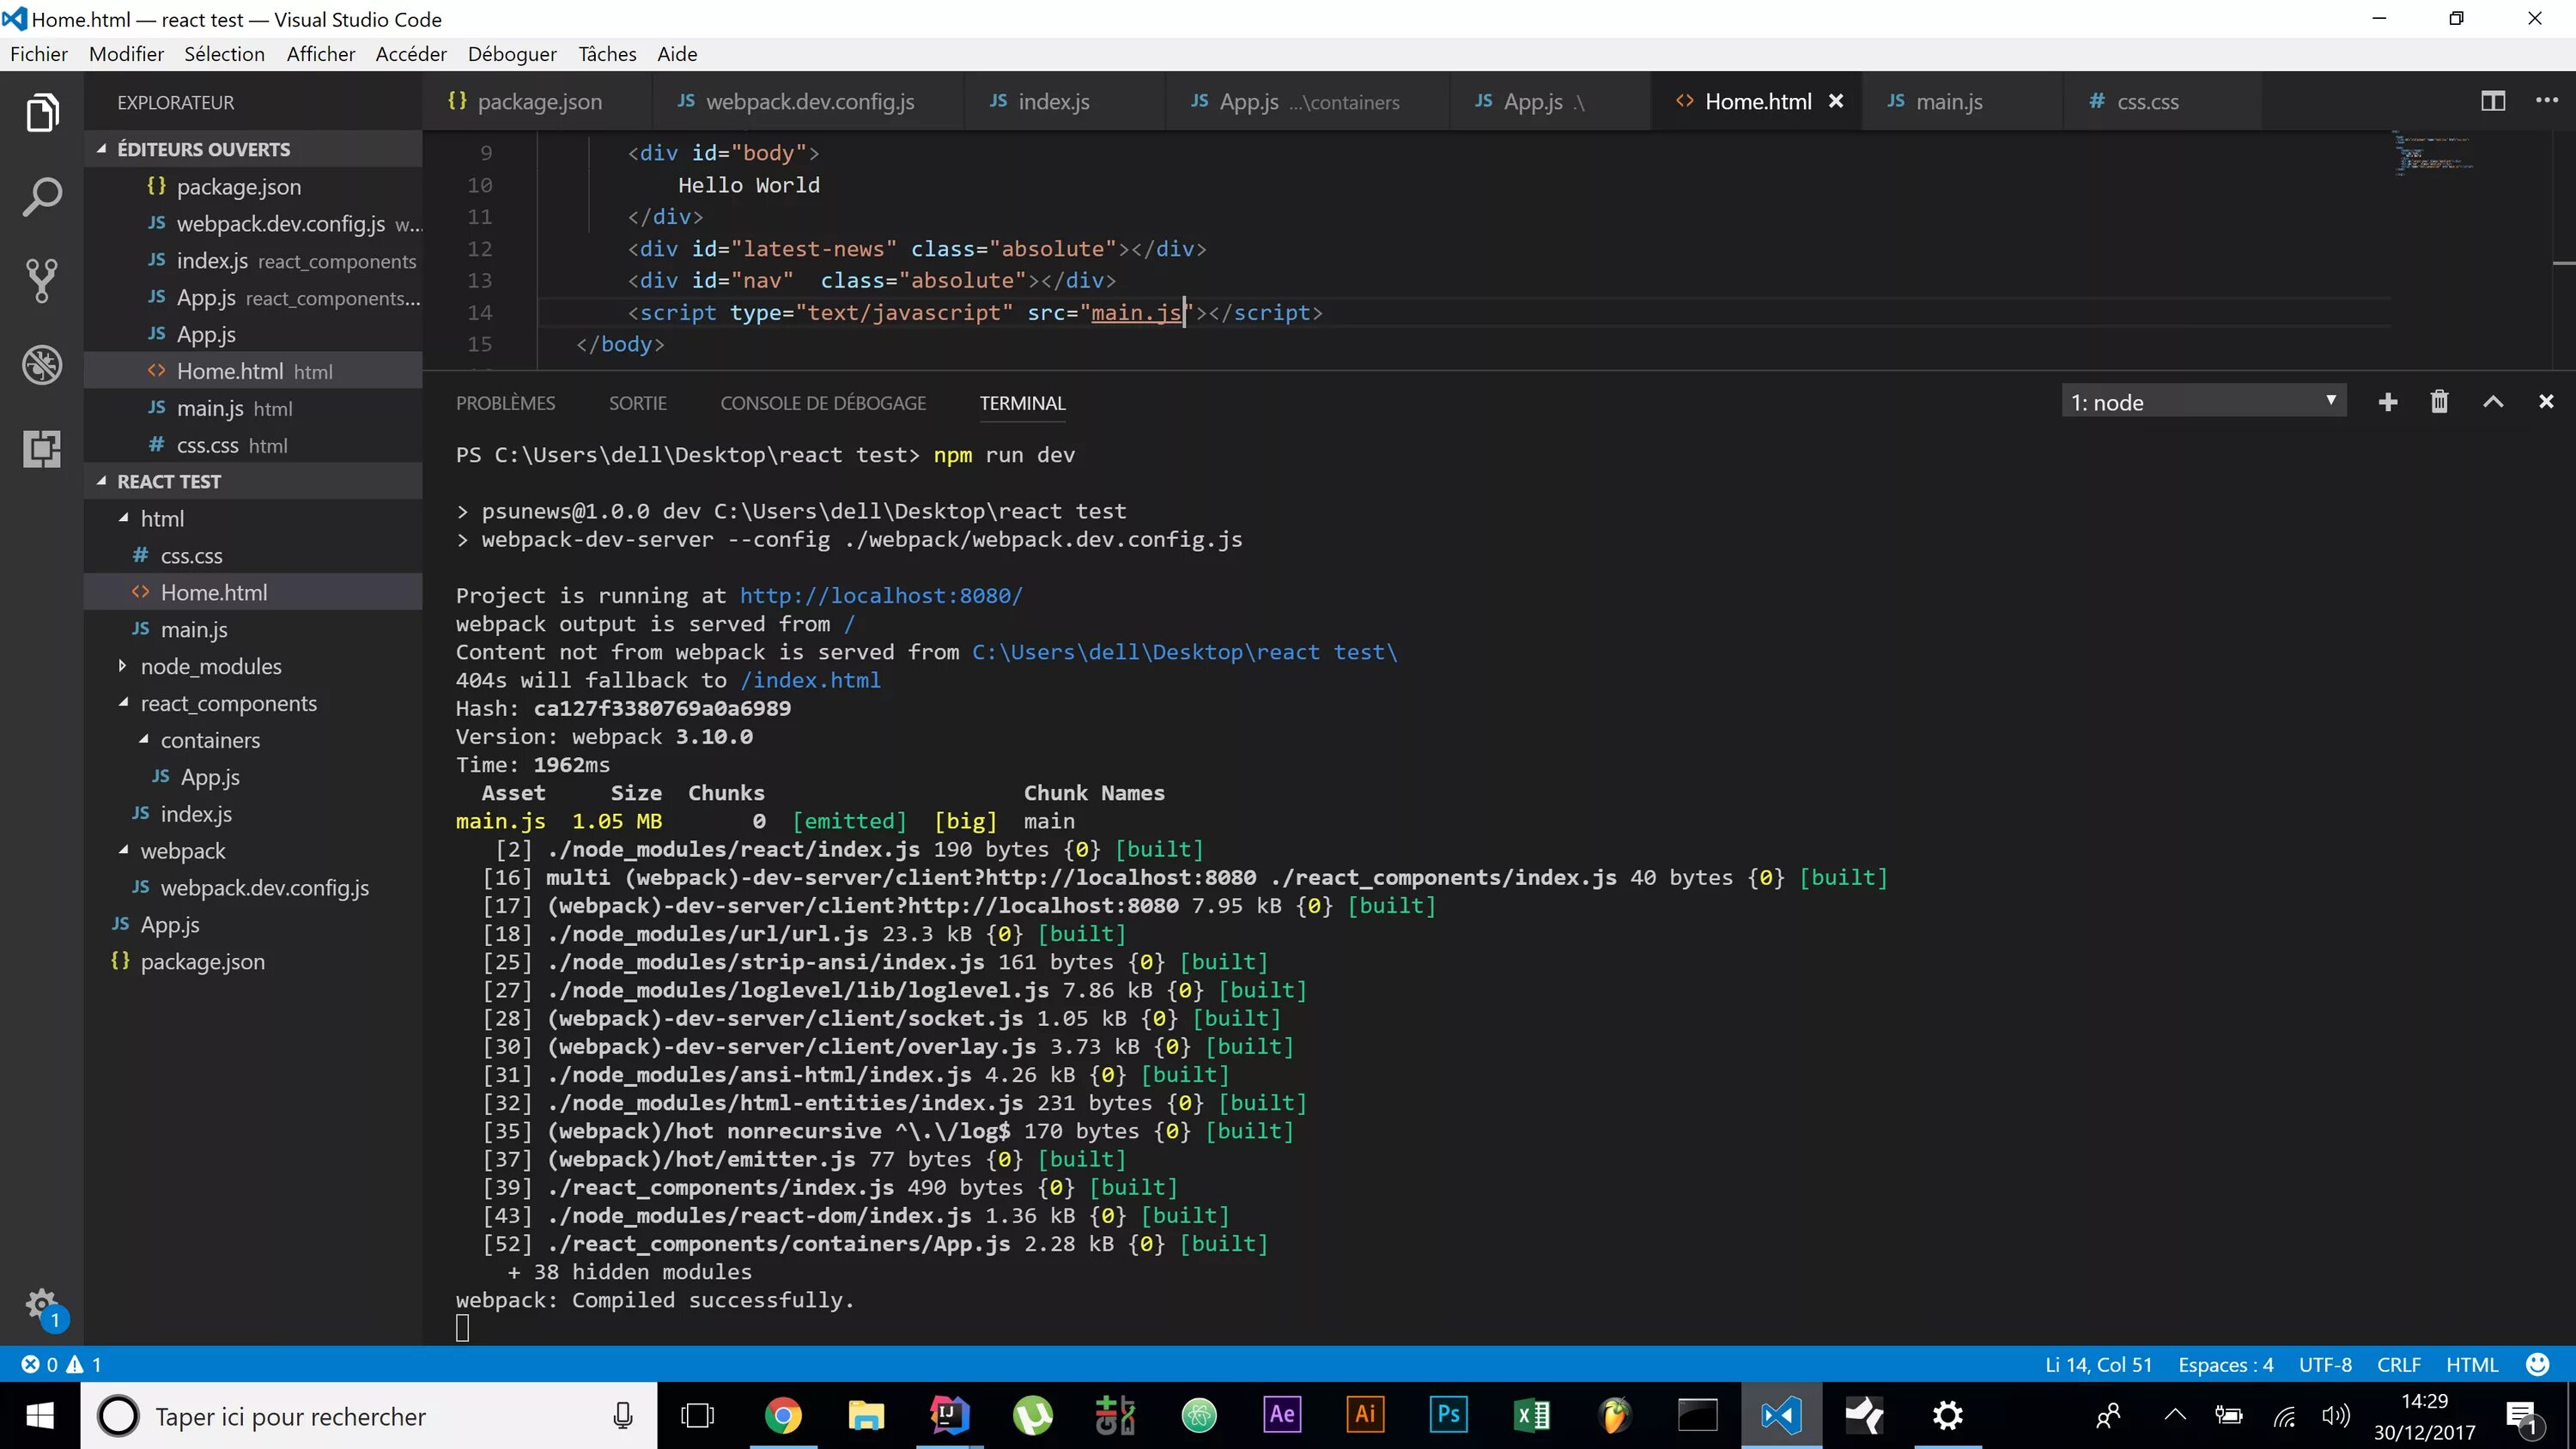Open the Search view in activity bar
The height and width of the screenshot is (1449, 2576).
(42, 197)
